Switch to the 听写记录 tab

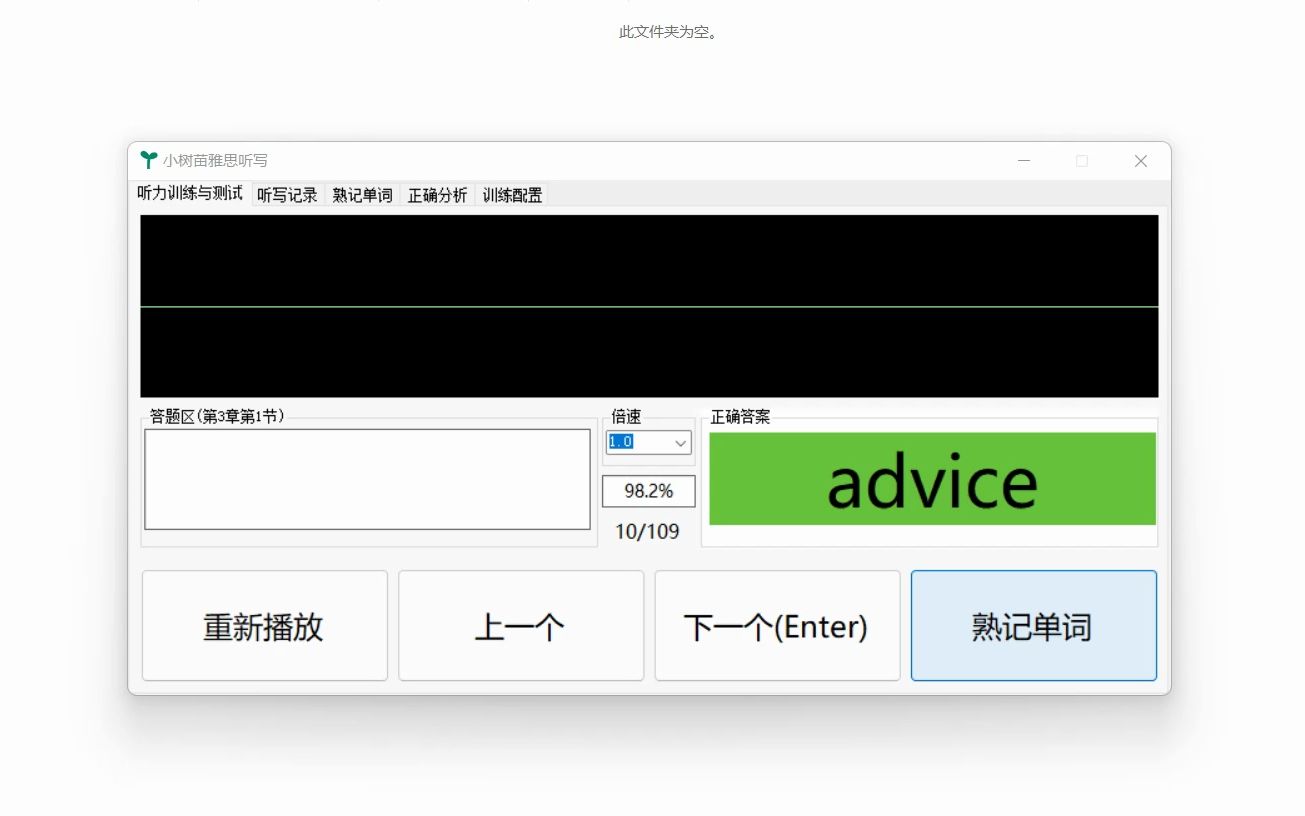(288, 194)
